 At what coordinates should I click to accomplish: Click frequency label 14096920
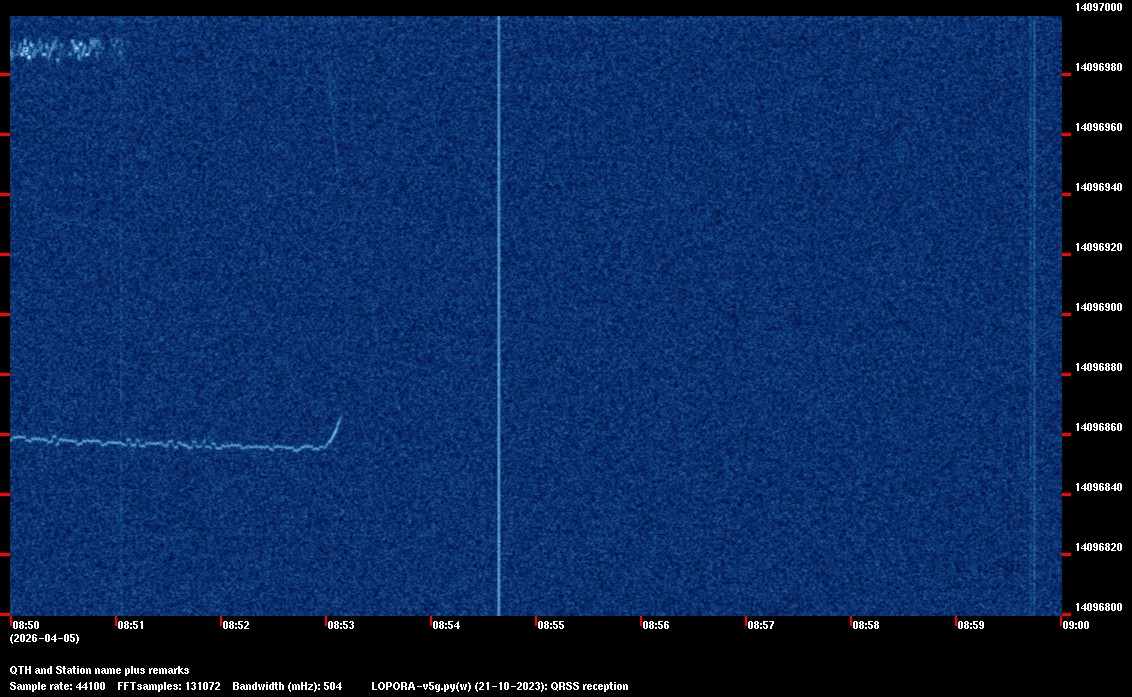tap(1099, 247)
